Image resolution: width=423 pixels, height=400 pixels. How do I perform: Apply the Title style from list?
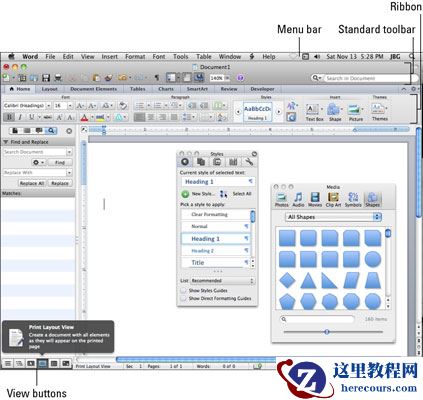(216, 262)
